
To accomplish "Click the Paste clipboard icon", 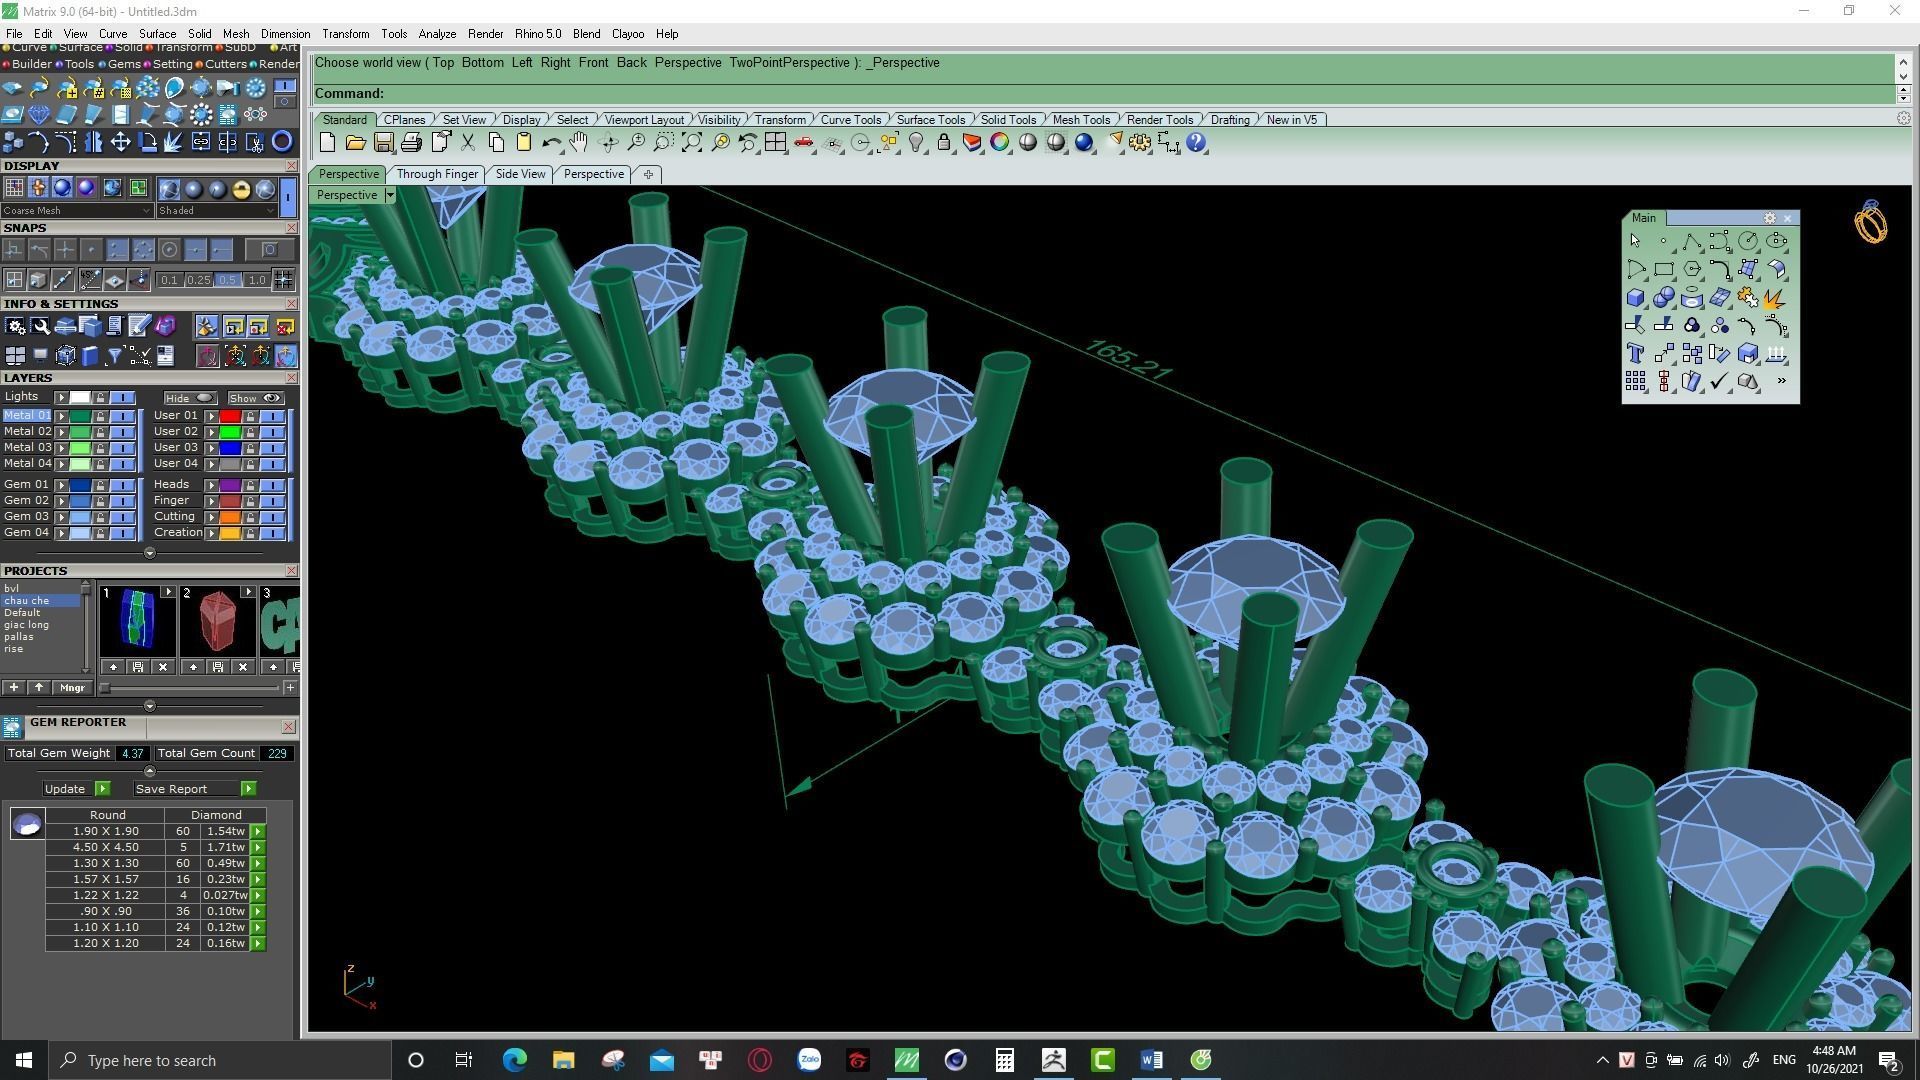I will click(x=523, y=143).
